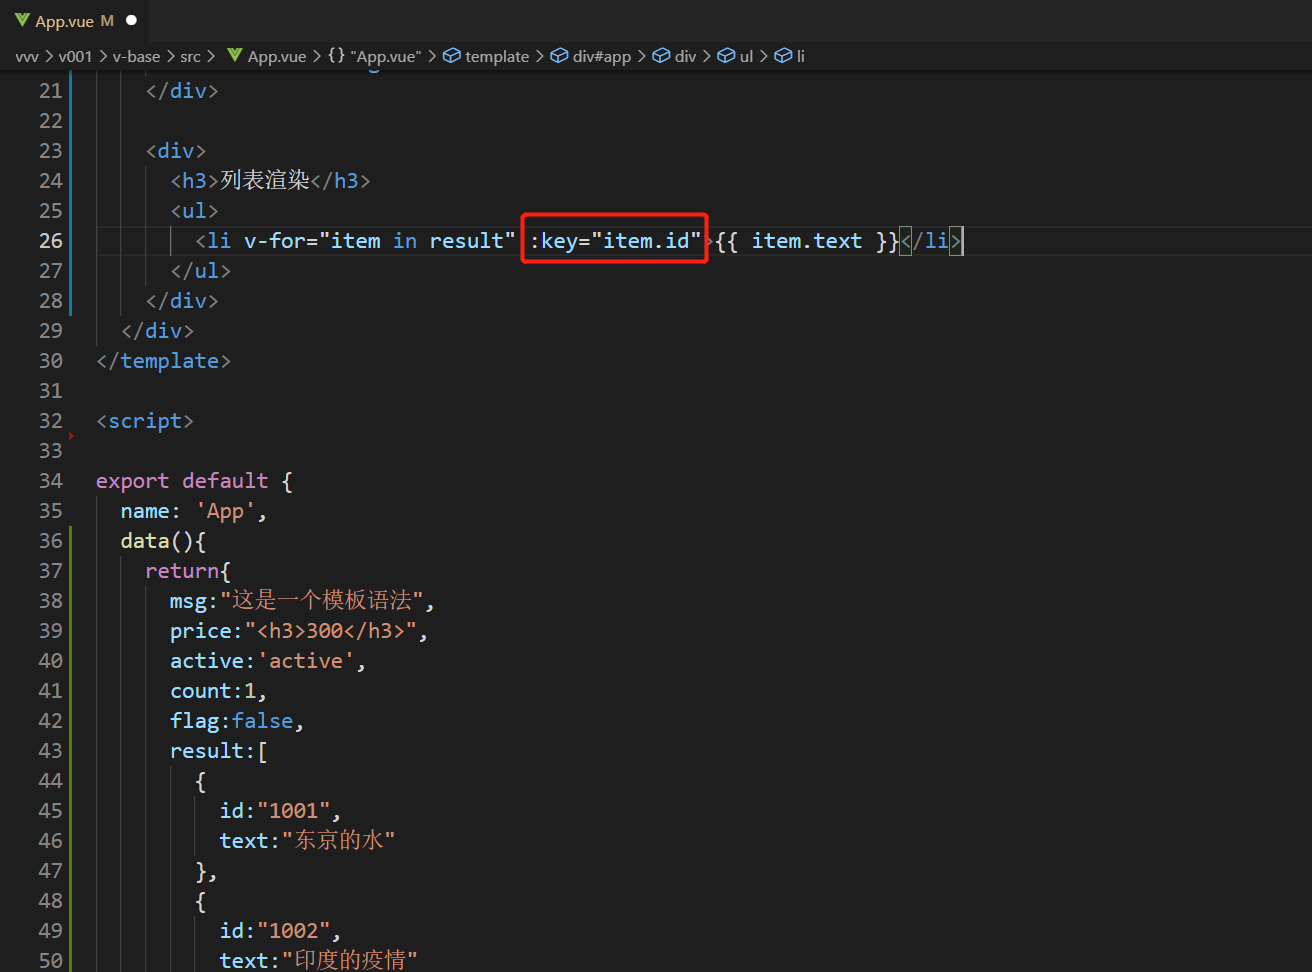Click the data(){ line

(x=163, y=541)
